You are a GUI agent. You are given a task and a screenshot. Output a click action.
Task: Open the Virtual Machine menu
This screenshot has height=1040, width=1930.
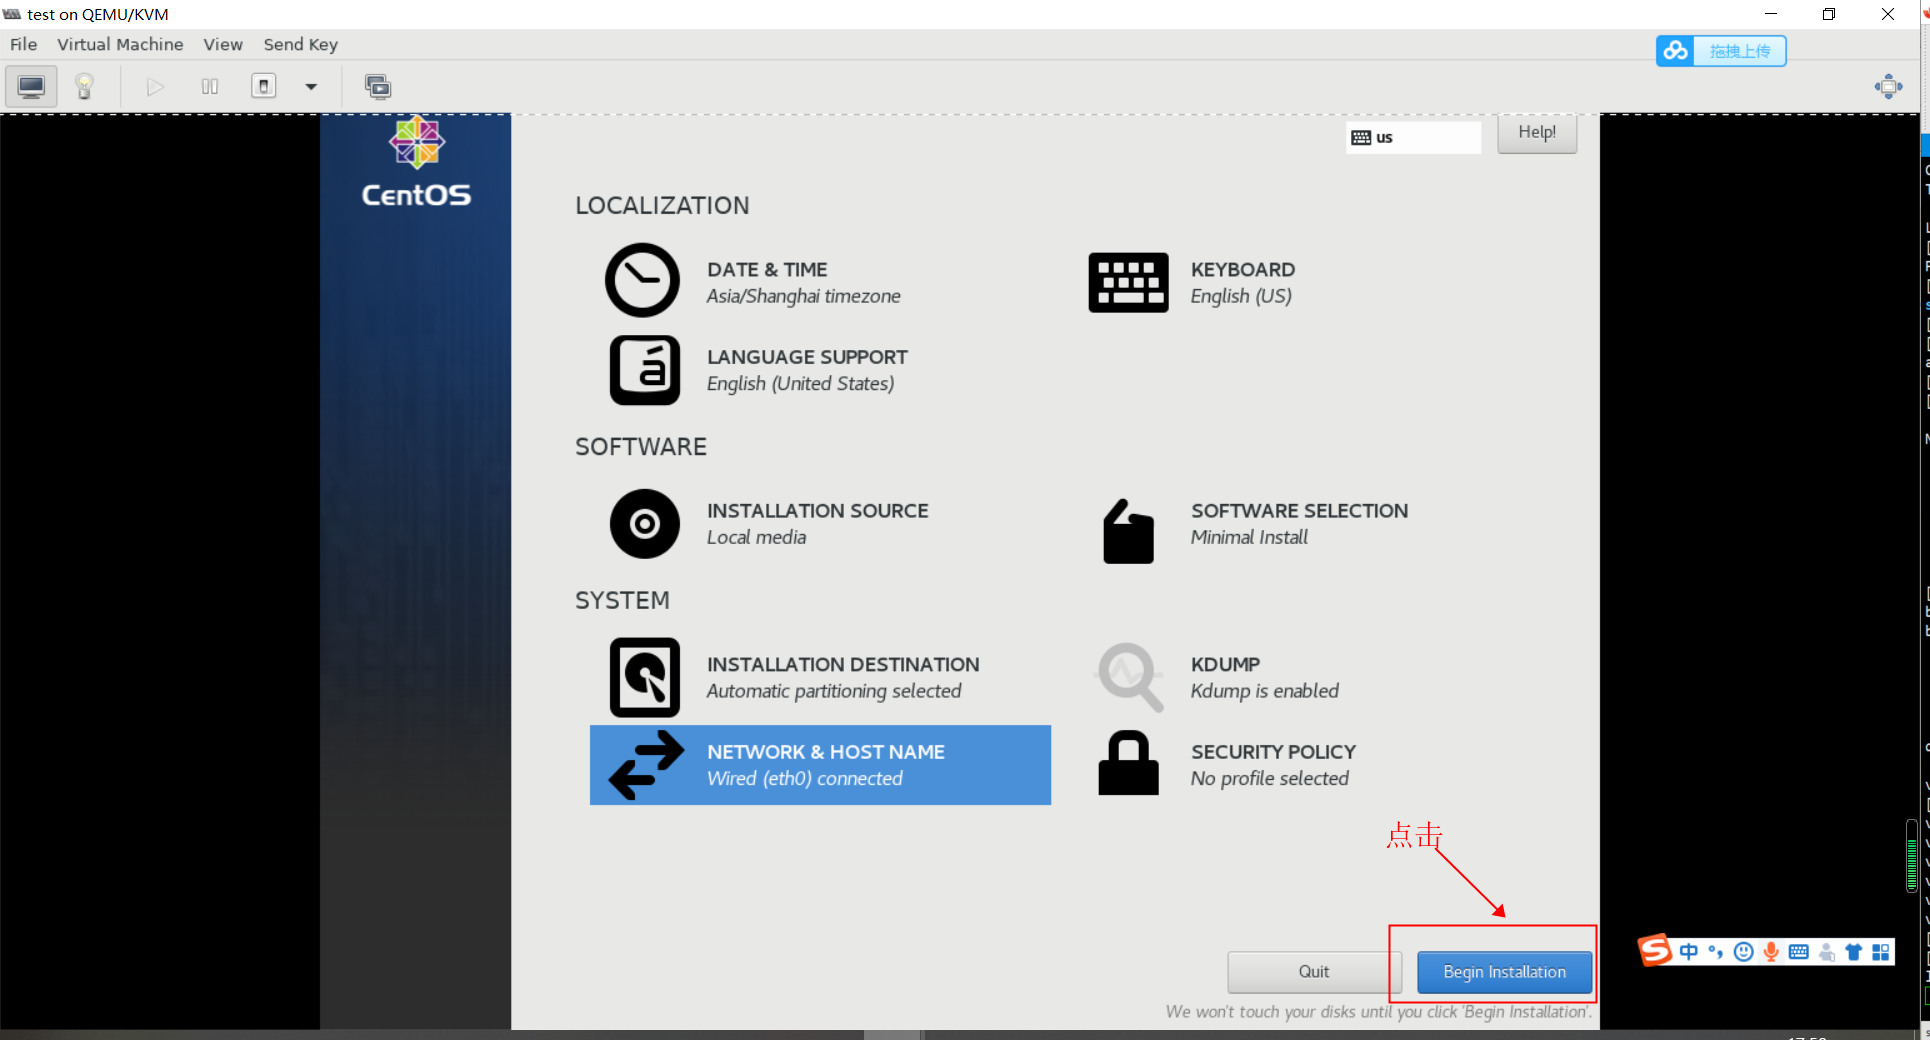(120, 44)
